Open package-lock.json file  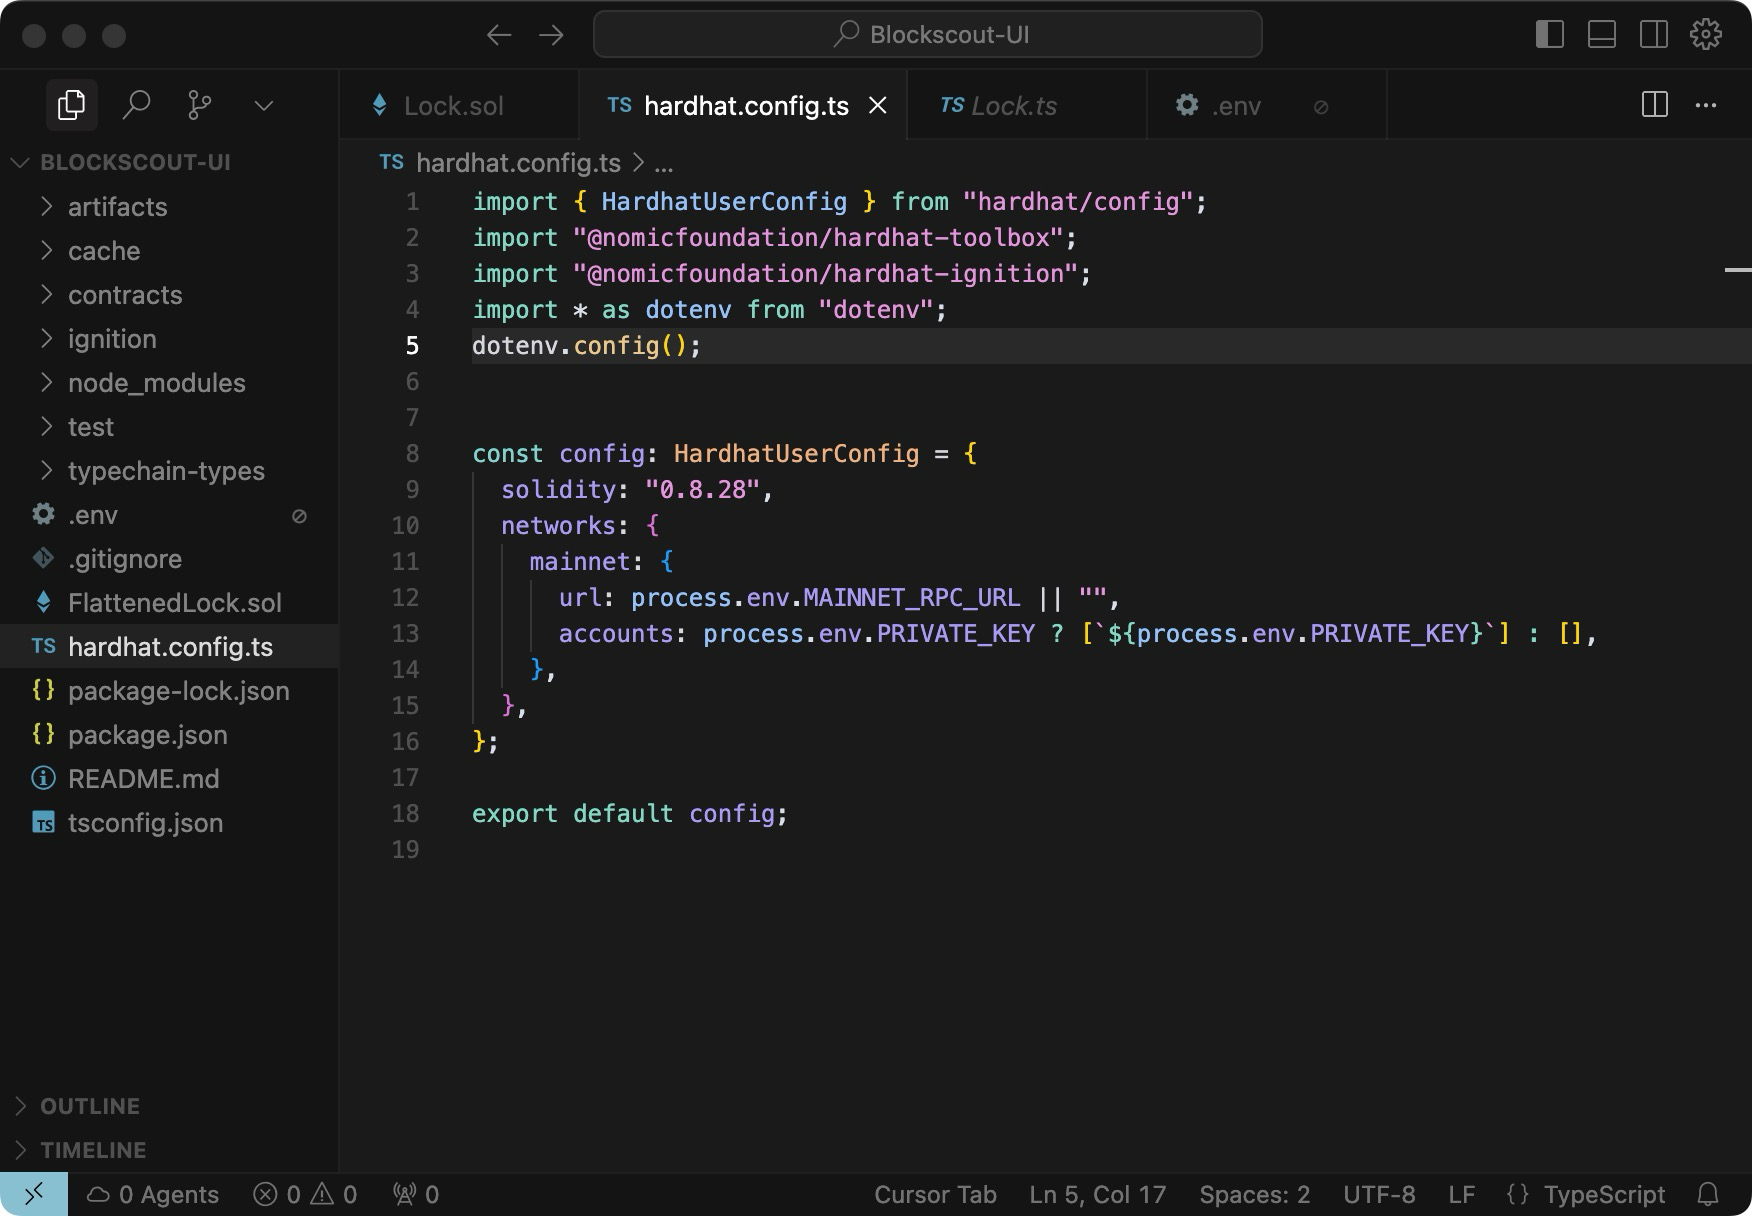pos(169,691)
